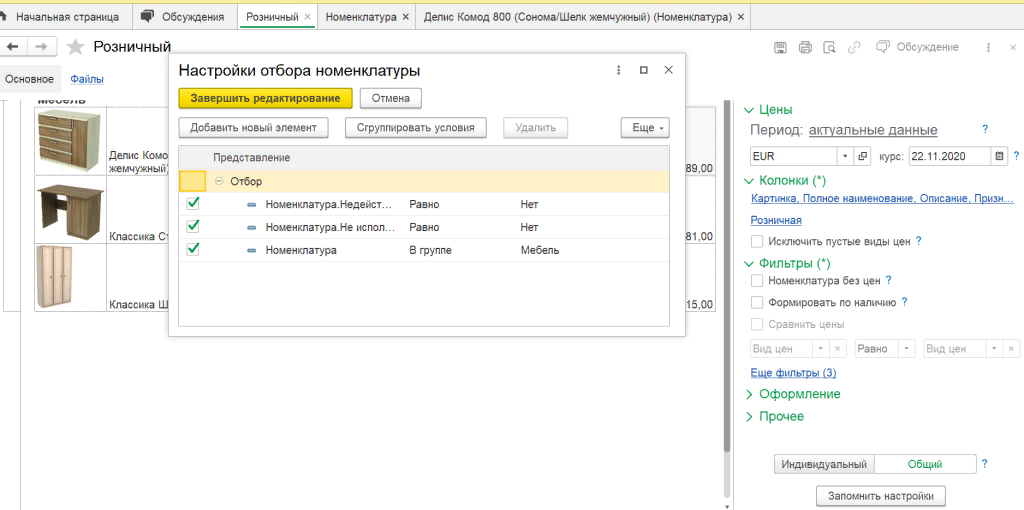The height and width of the screenshot is (510, 1024).
Task: Go forward with the right arrow
Action: point(41,46)
